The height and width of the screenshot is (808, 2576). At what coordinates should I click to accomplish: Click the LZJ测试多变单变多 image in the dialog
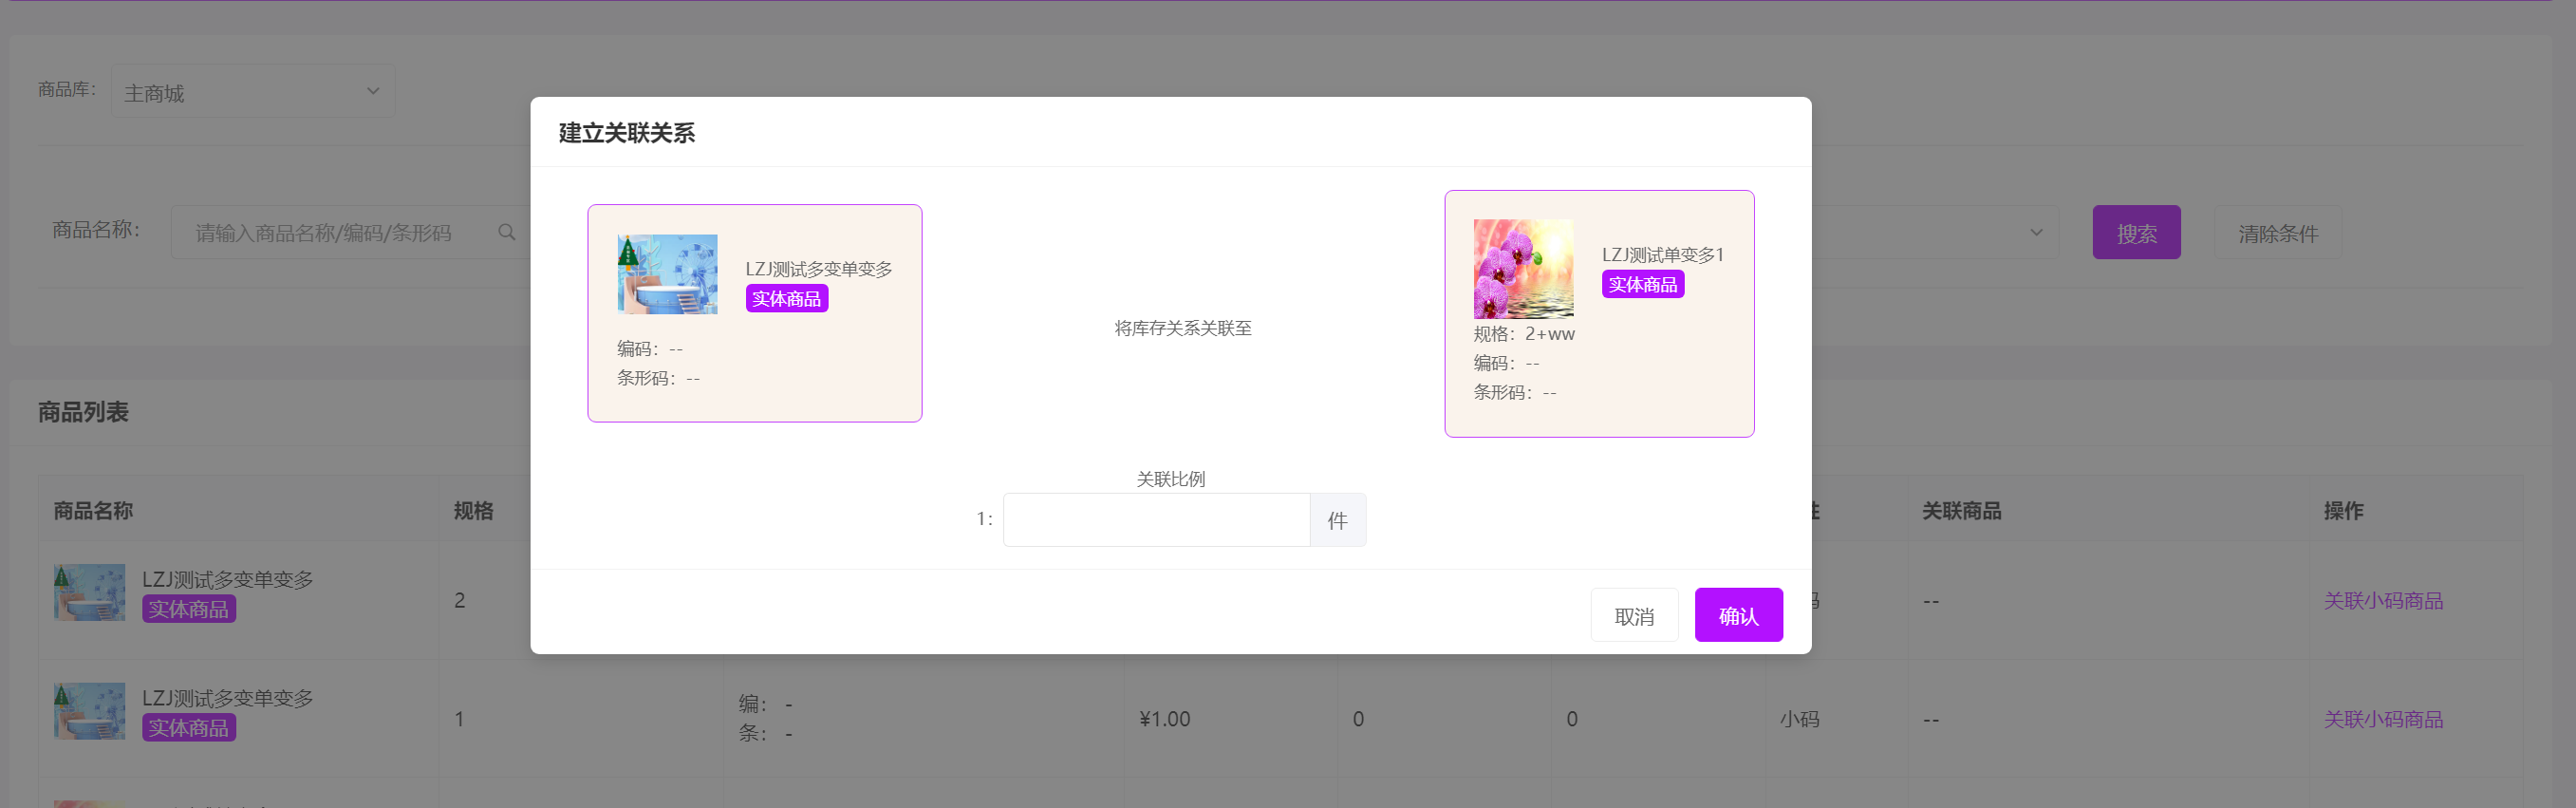point(667,274)
